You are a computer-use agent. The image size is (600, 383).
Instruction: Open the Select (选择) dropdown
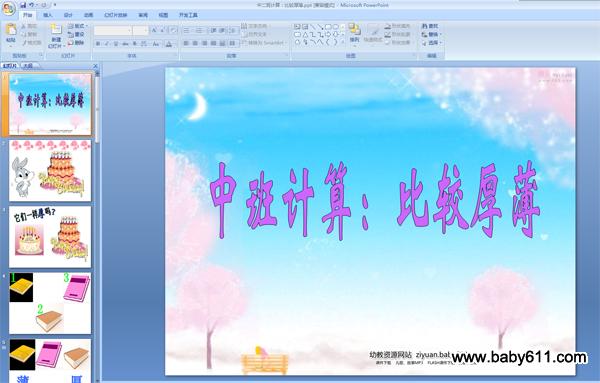coord(432,43)
